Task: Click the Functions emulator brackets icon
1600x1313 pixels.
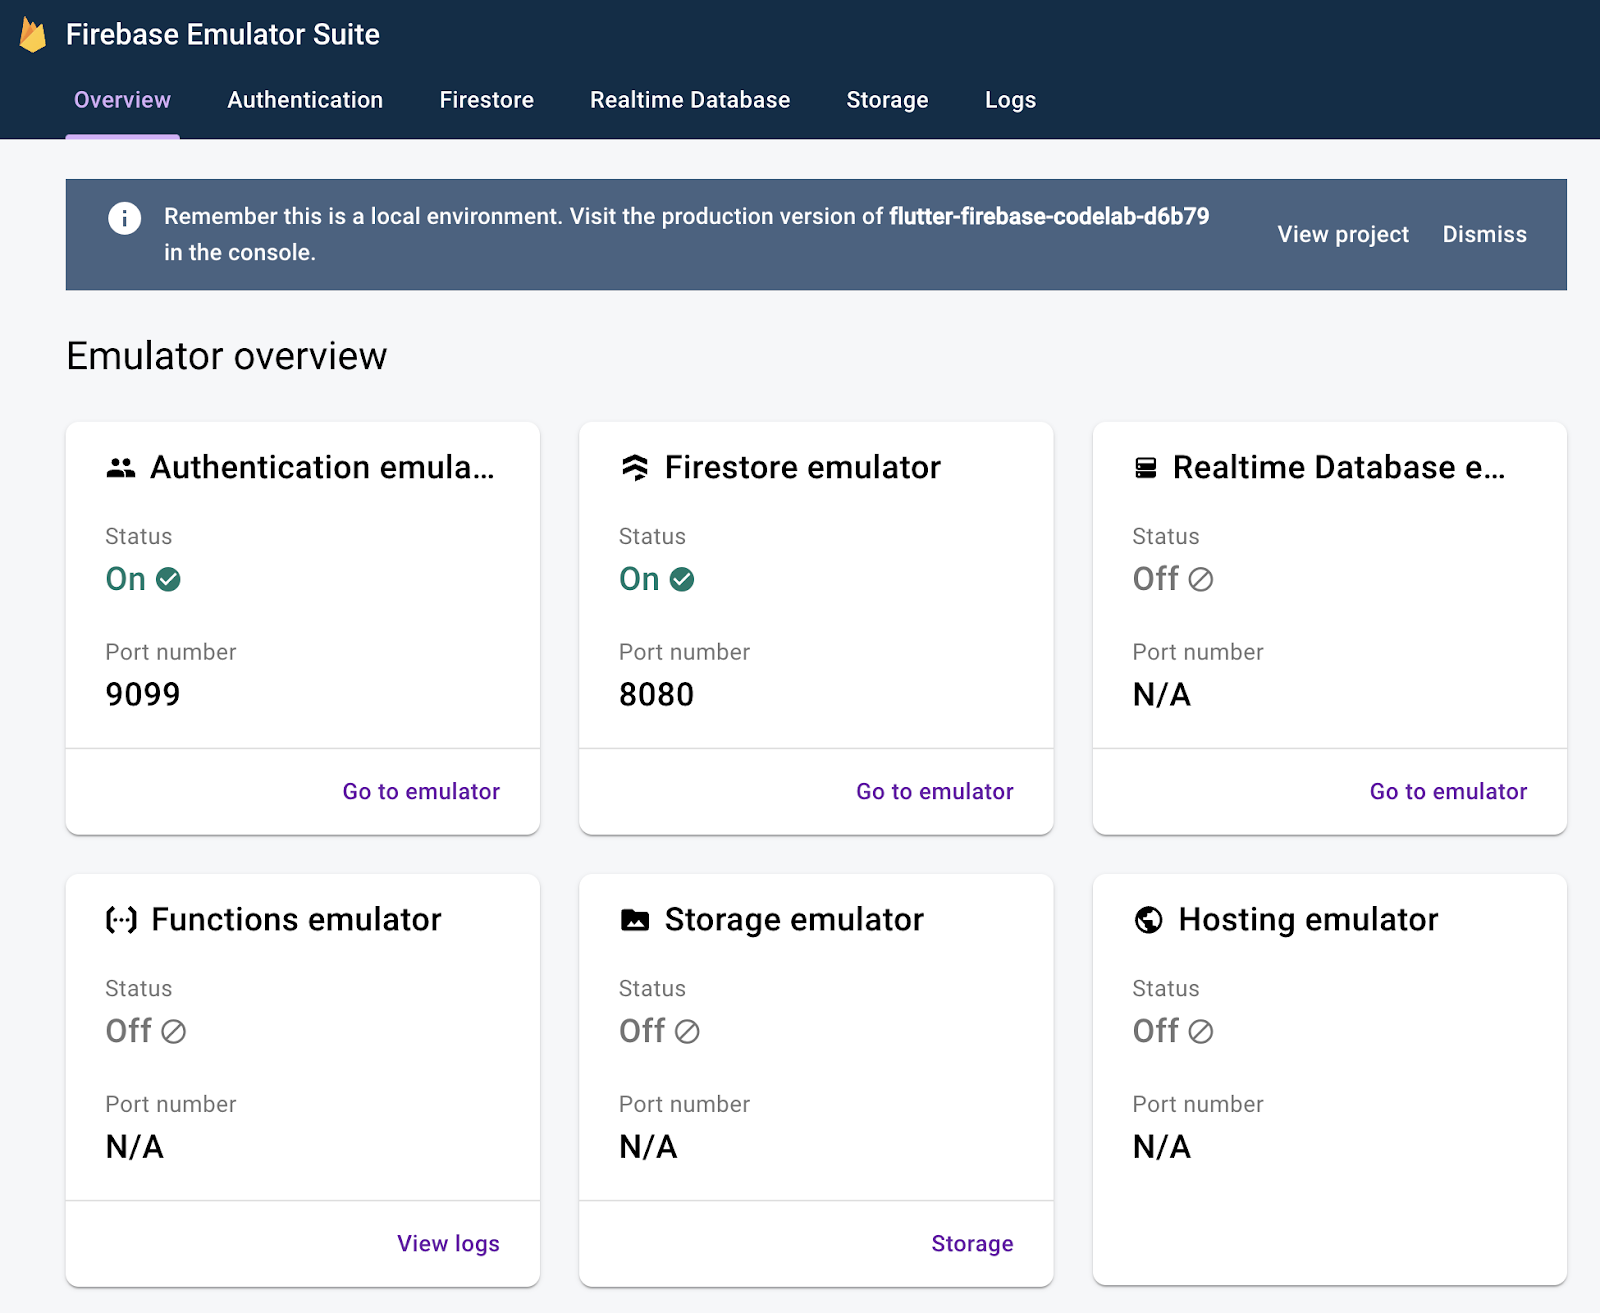Action: [121, 920]
